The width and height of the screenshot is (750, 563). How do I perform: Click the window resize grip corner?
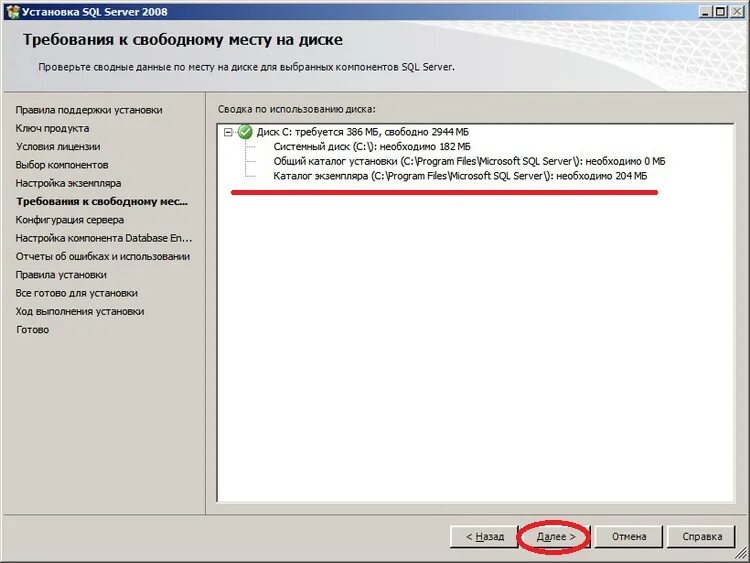742,555
